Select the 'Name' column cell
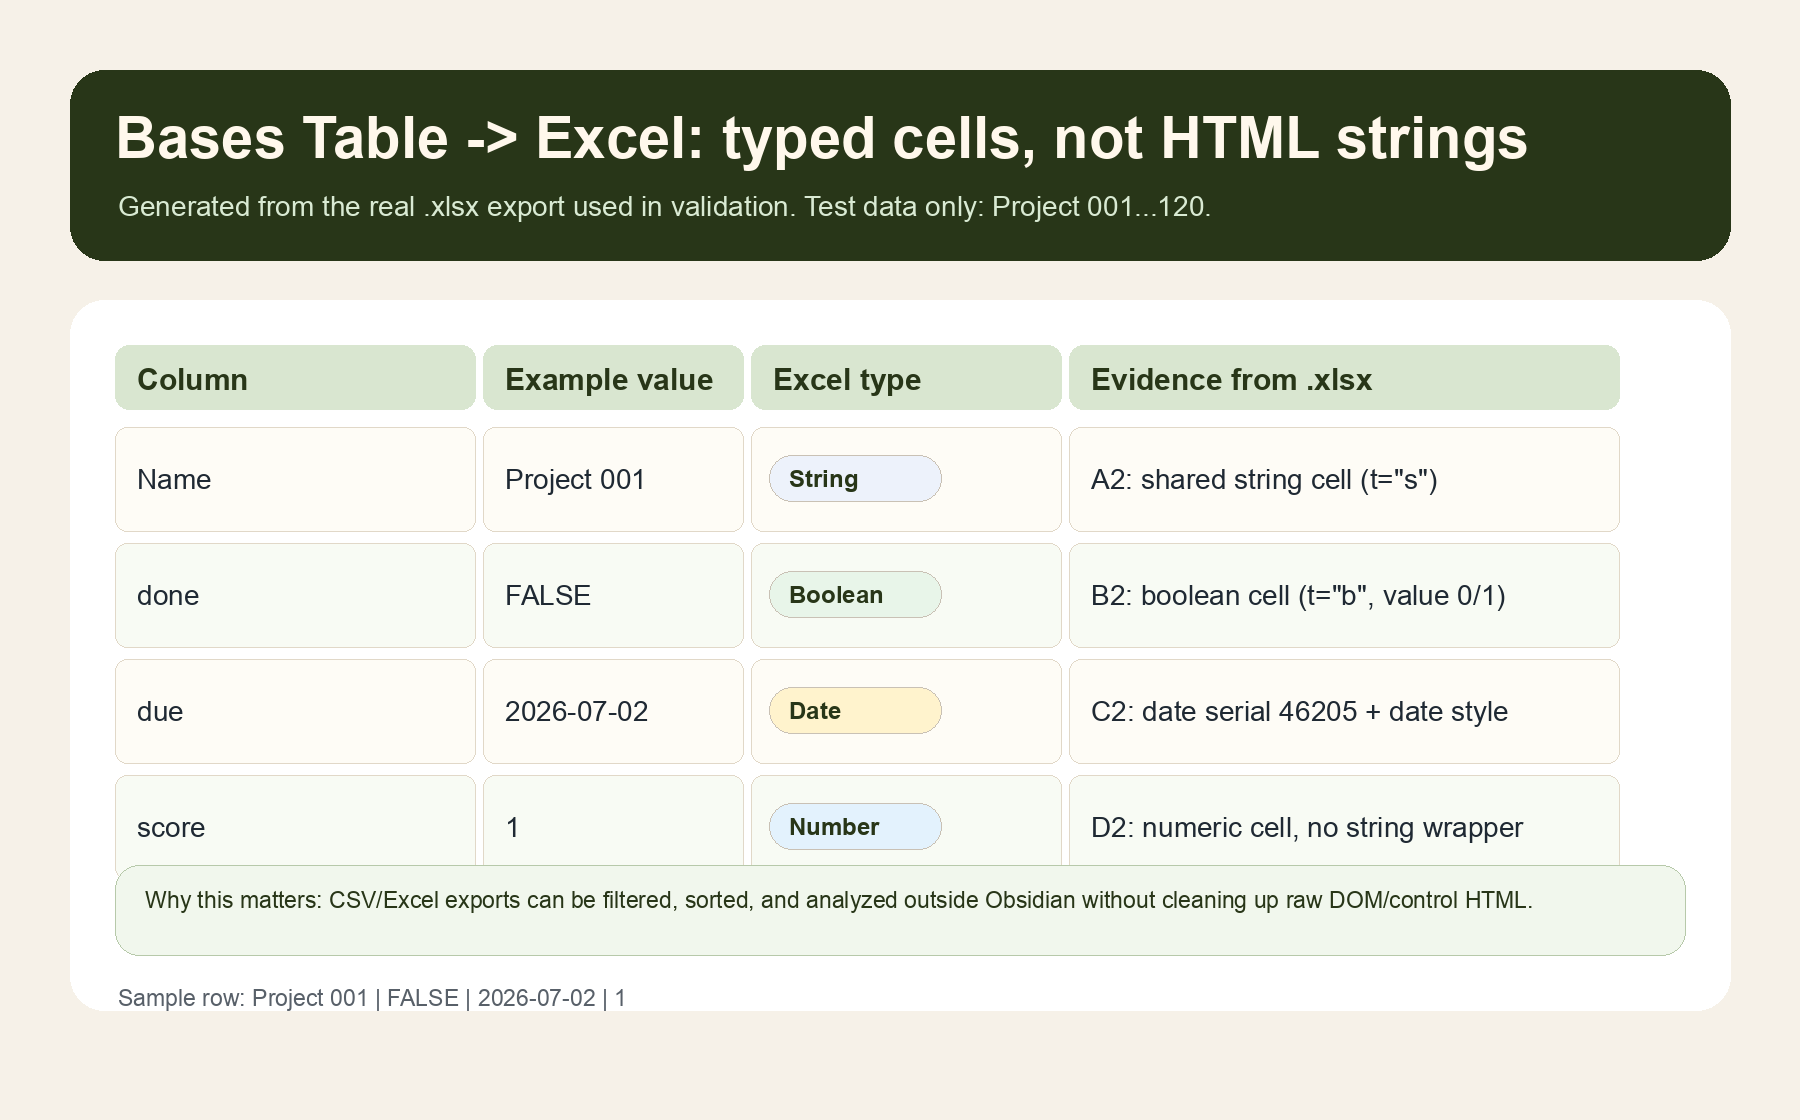 295,480
